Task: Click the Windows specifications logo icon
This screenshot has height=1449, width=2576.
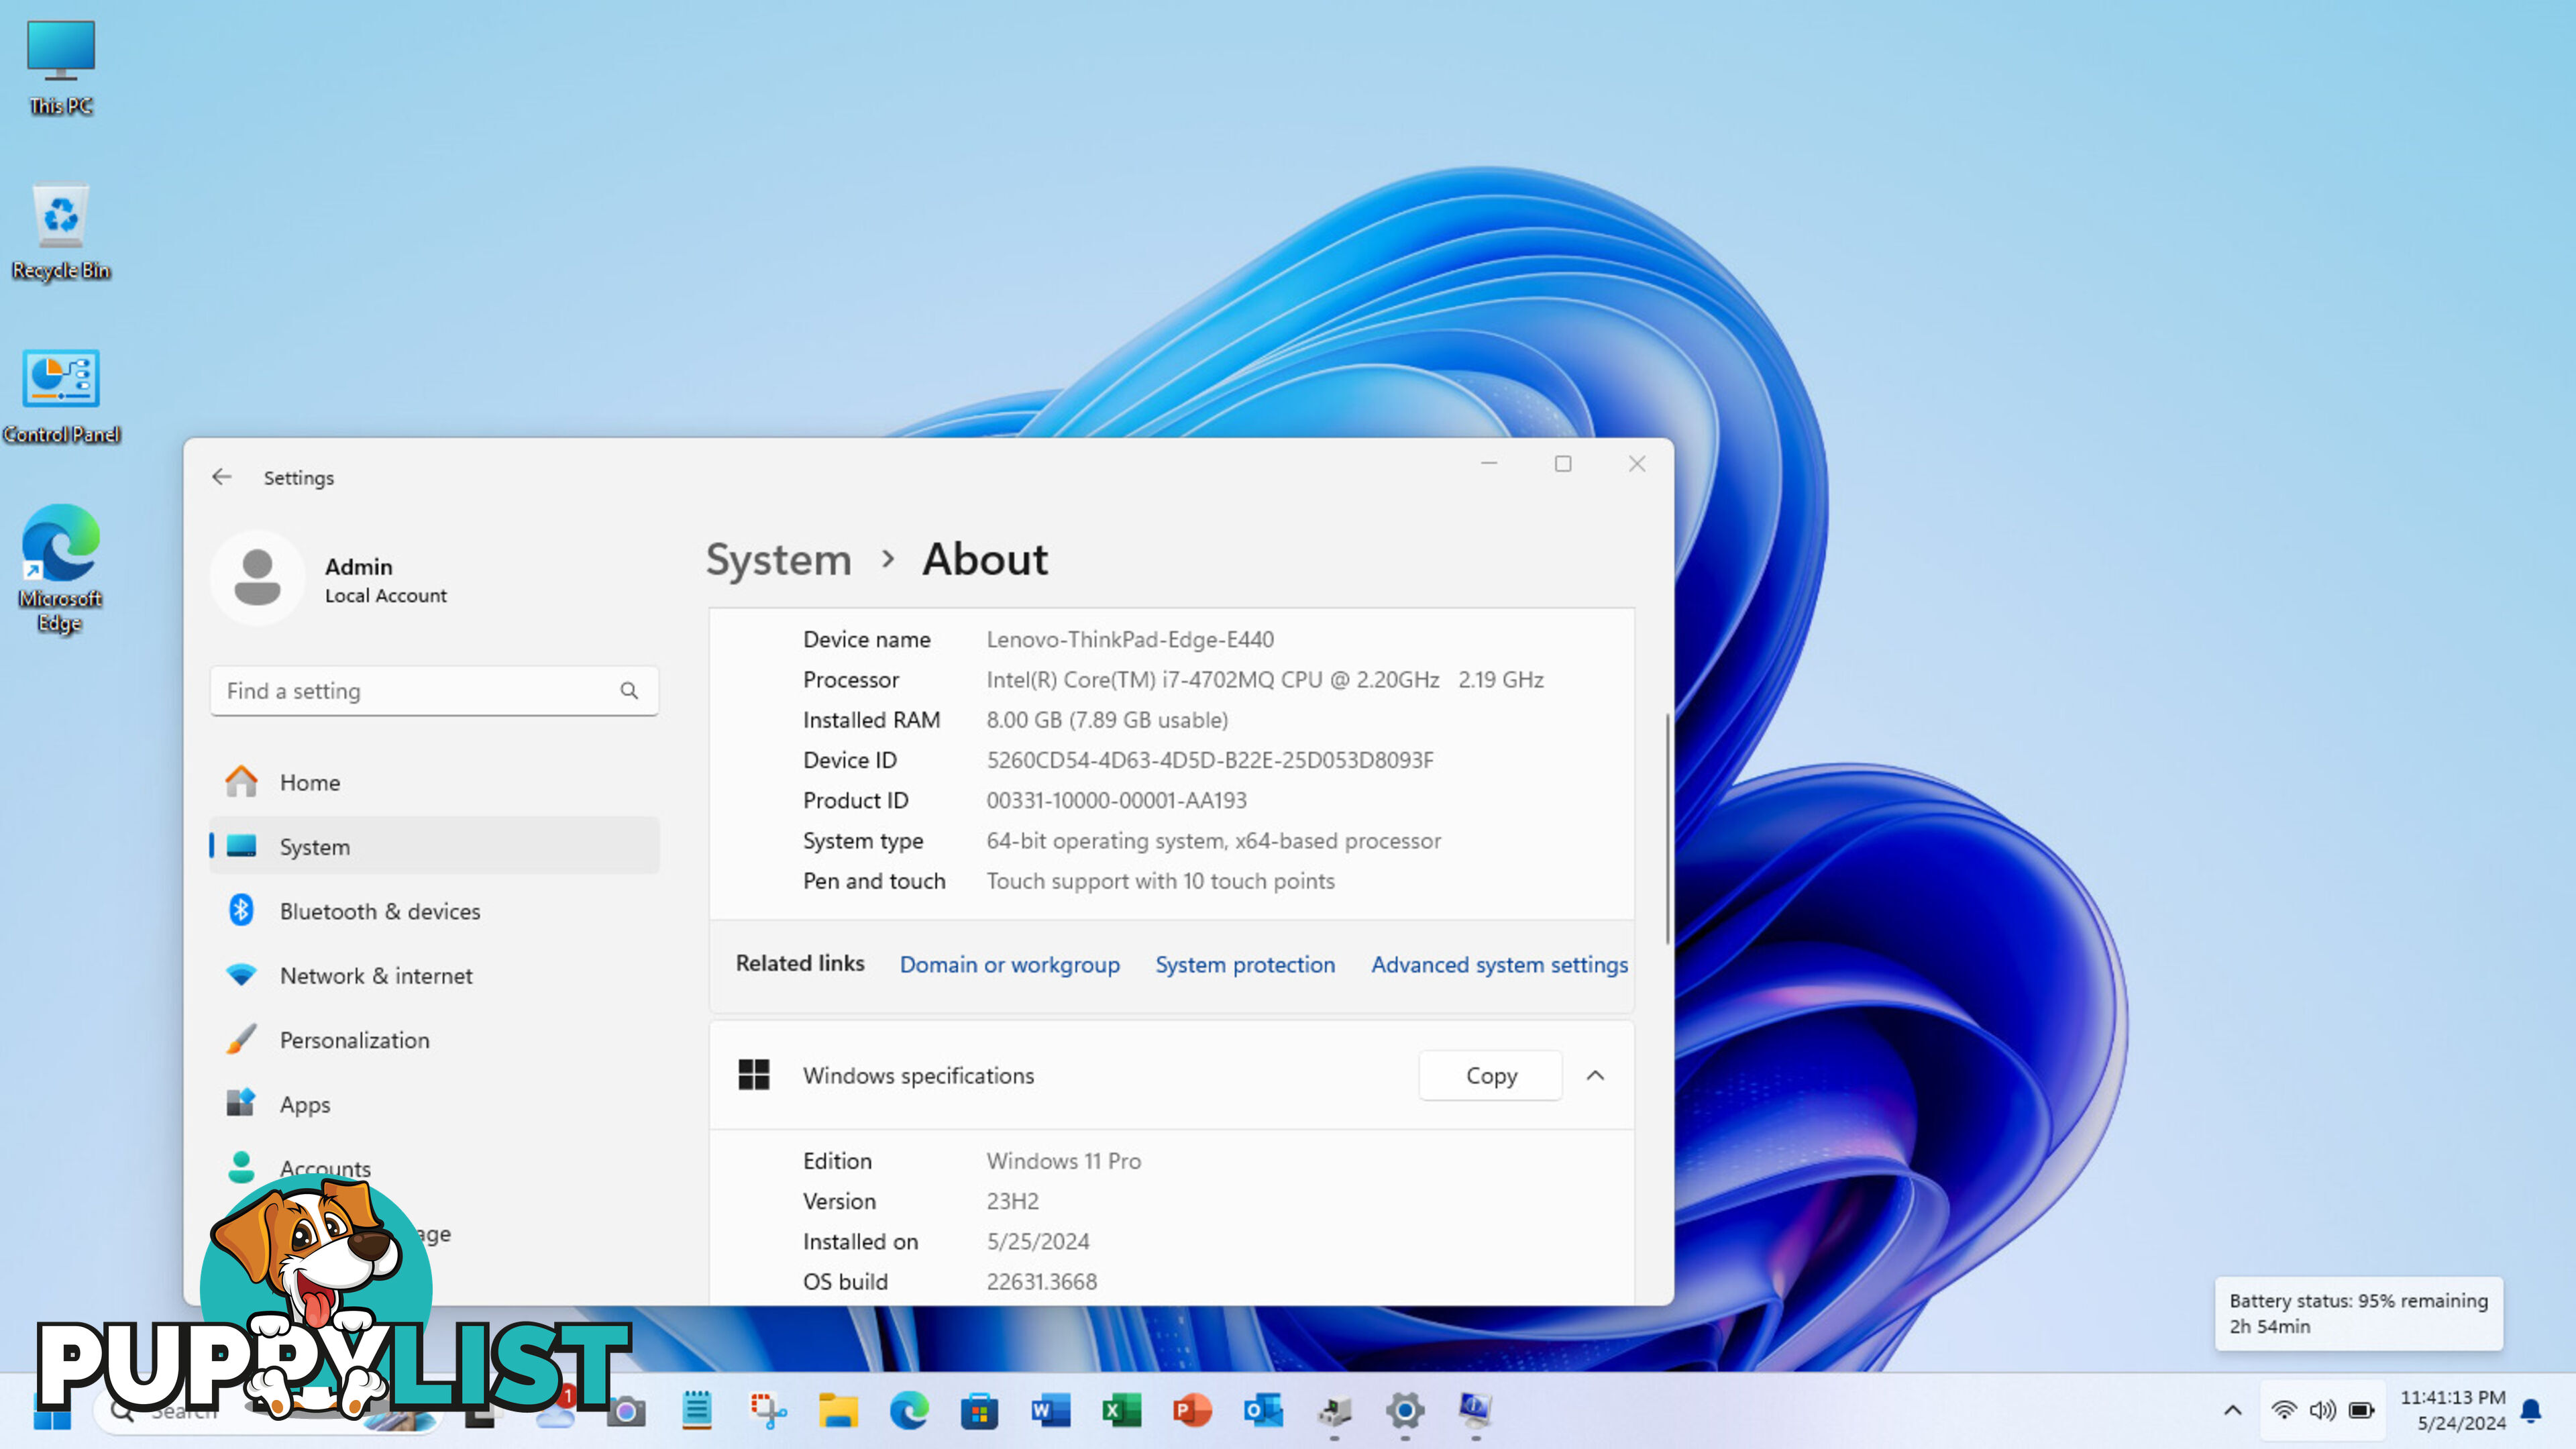Action: (x=753, y=1075)
